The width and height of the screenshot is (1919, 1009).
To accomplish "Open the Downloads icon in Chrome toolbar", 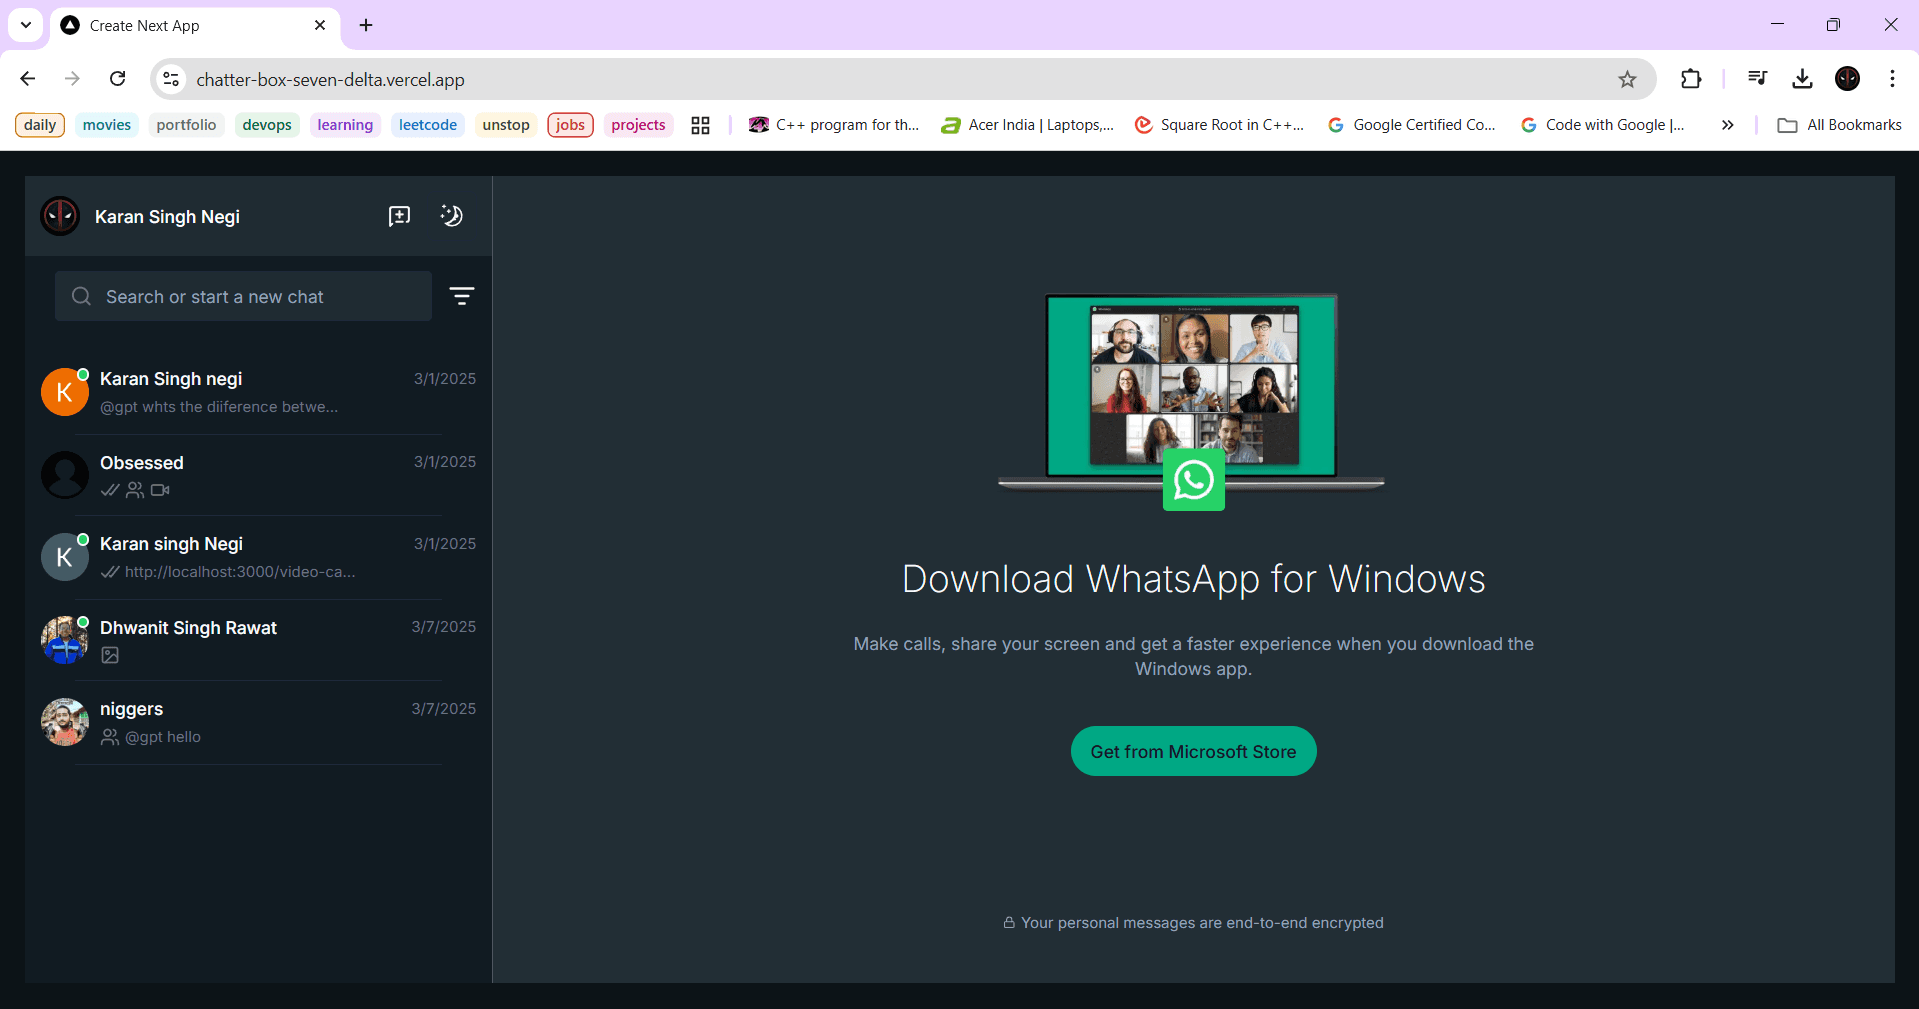I will [x=1802, y=79].
